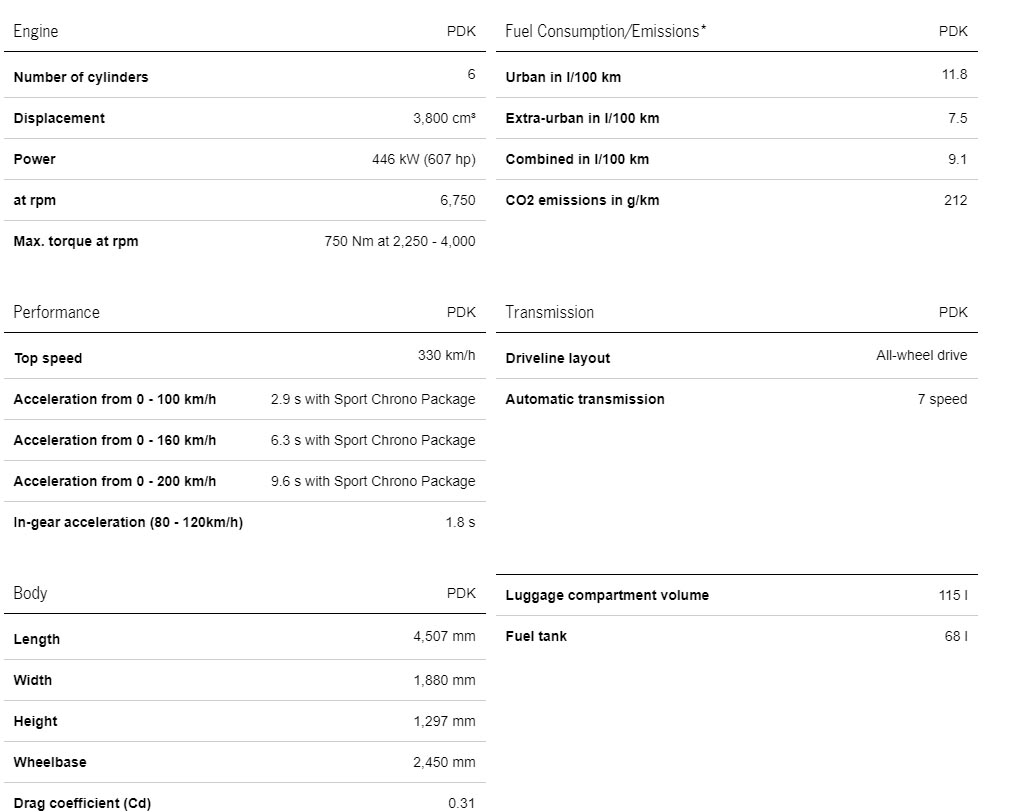This screenshot has width=1011, height=812.
Task: Select the Length label
Action: coord(37,639)
